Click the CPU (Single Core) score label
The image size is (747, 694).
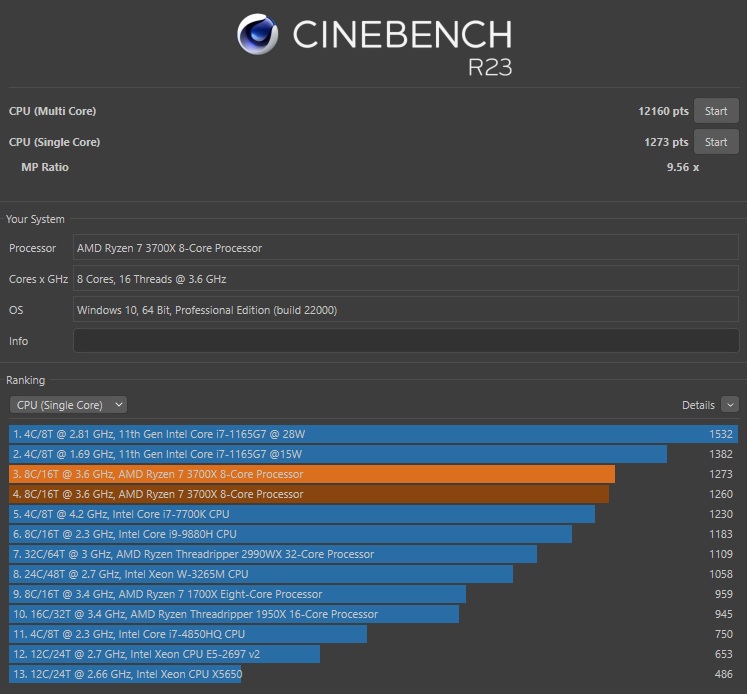tap(54, 142)
